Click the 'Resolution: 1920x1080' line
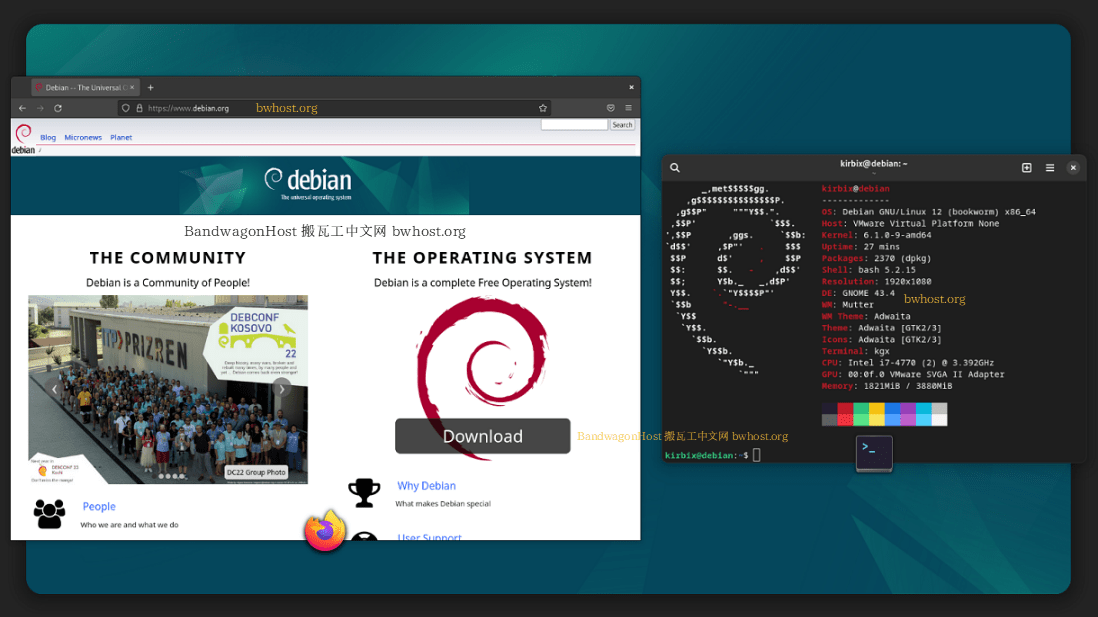This screenshot has height=617, width=1098. pos(877,282)
